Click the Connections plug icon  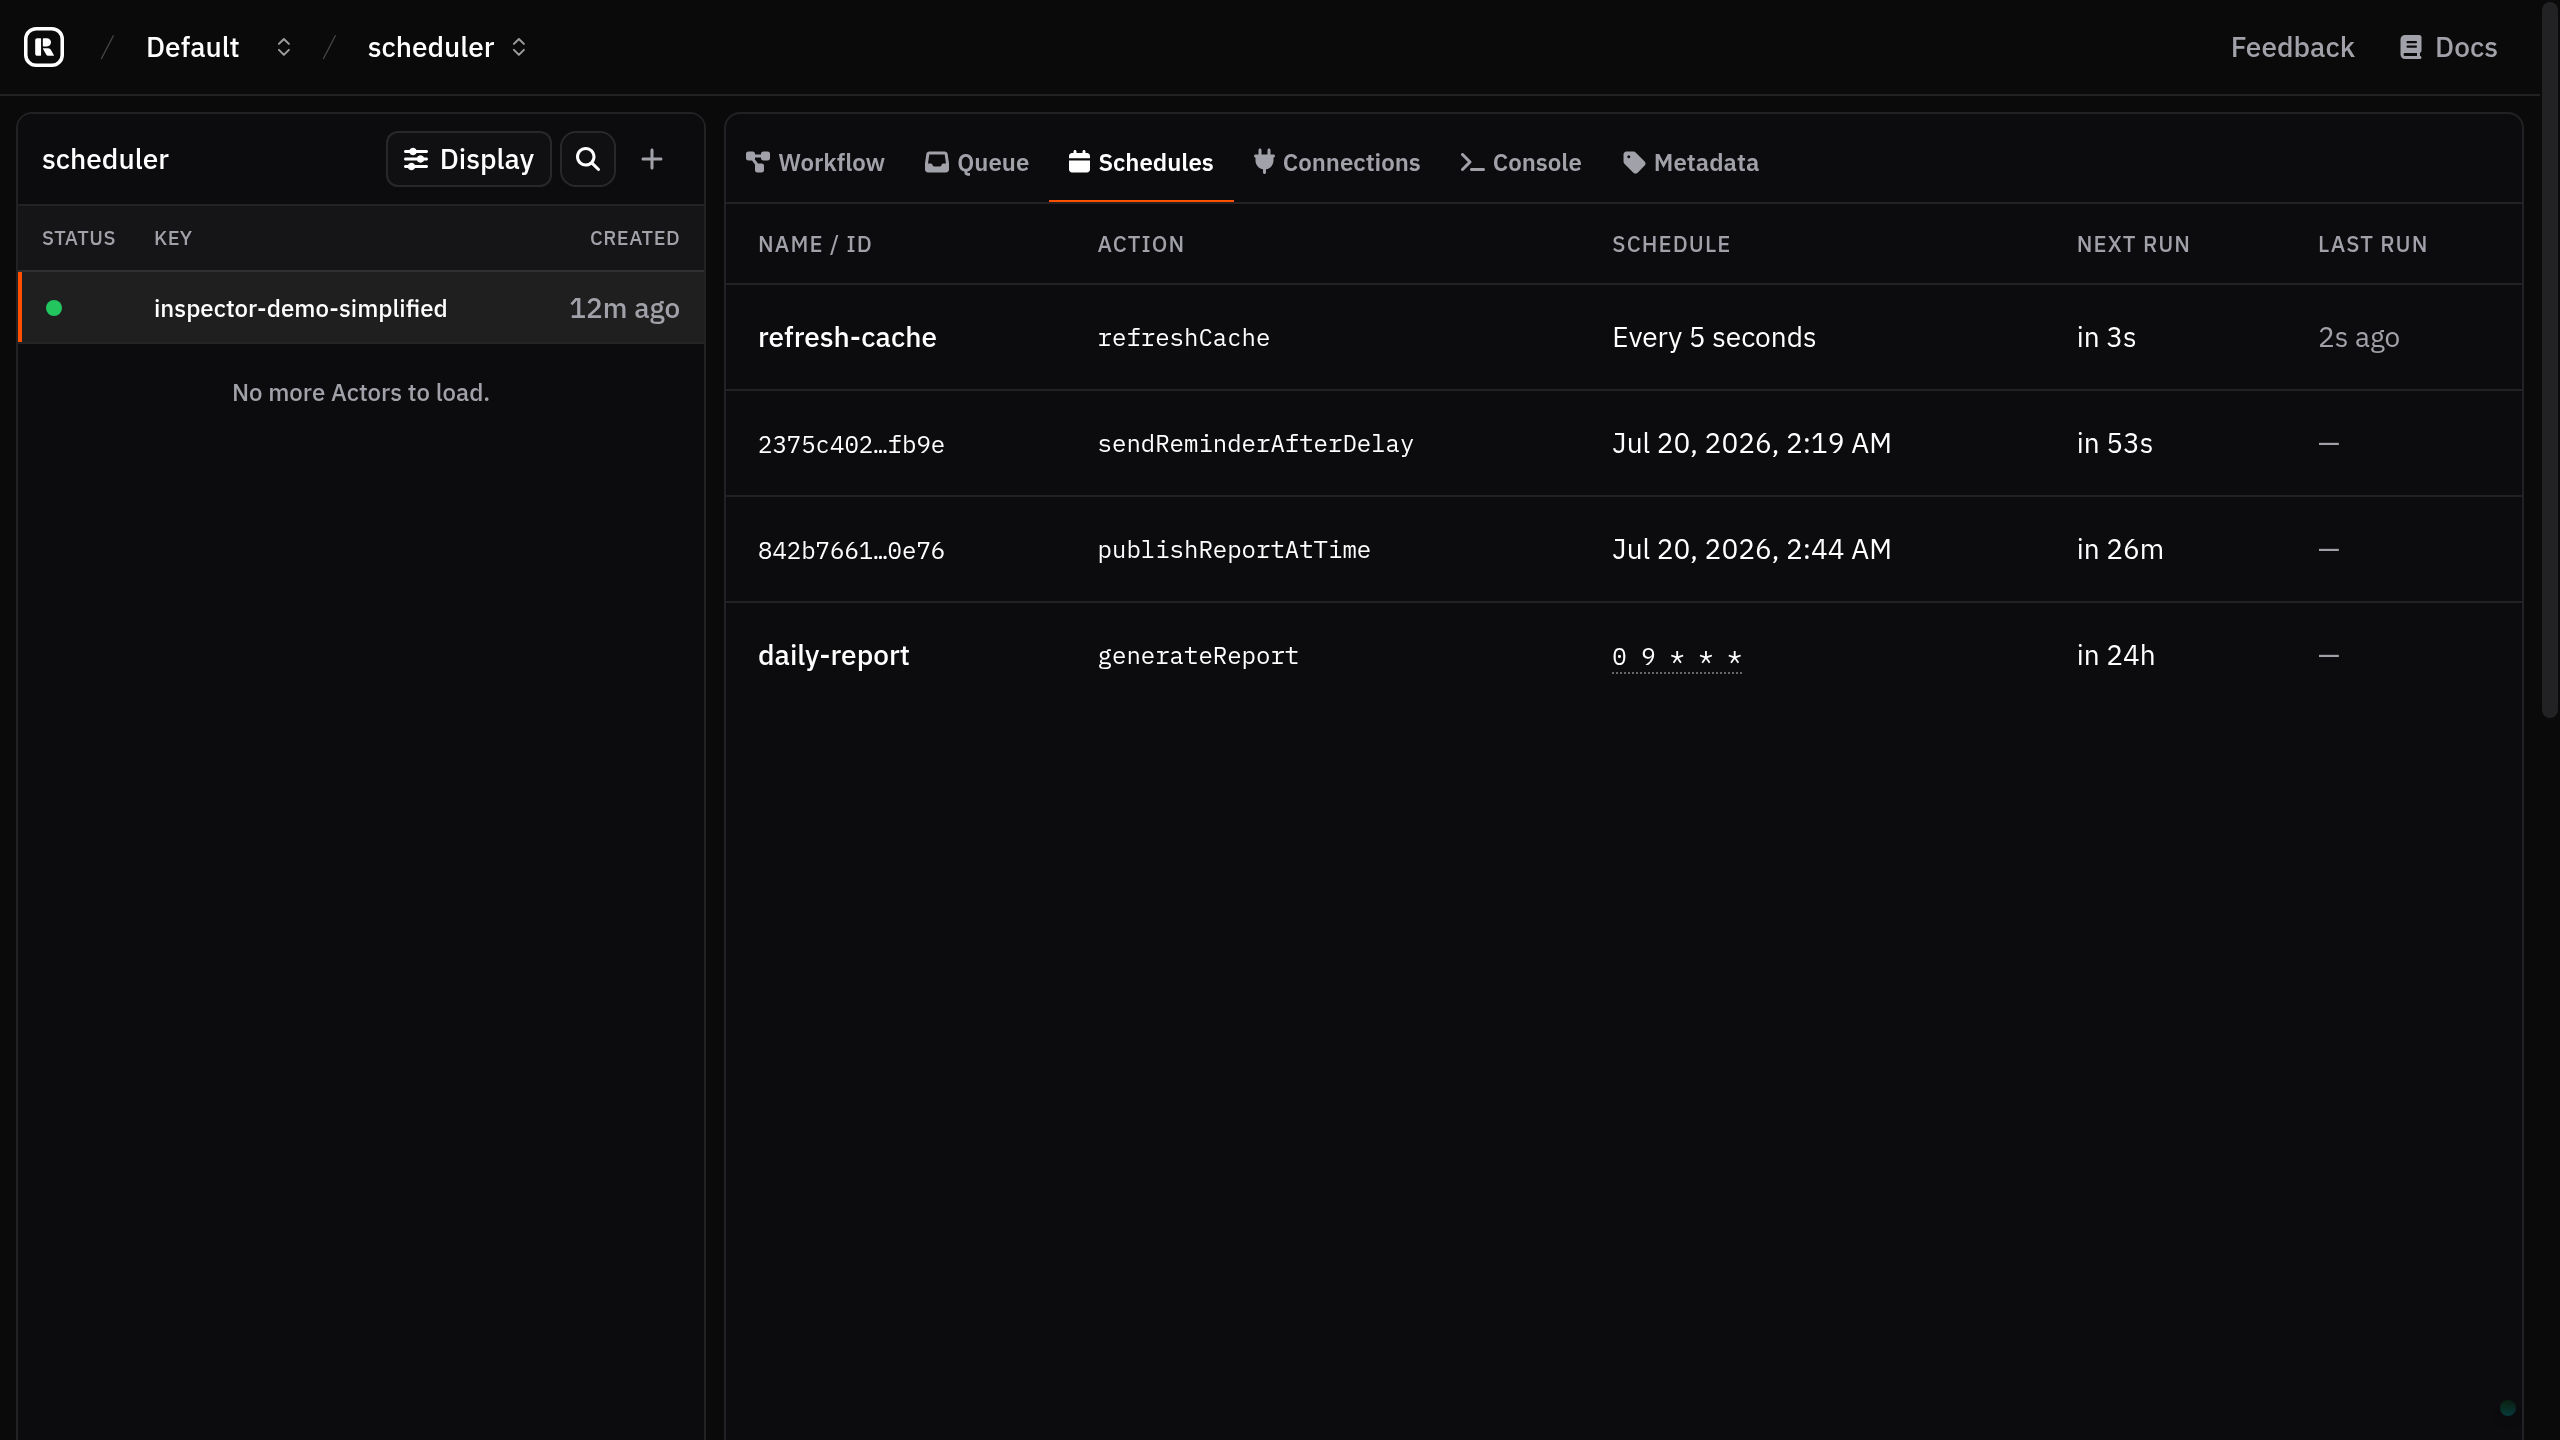point(1264,161)
